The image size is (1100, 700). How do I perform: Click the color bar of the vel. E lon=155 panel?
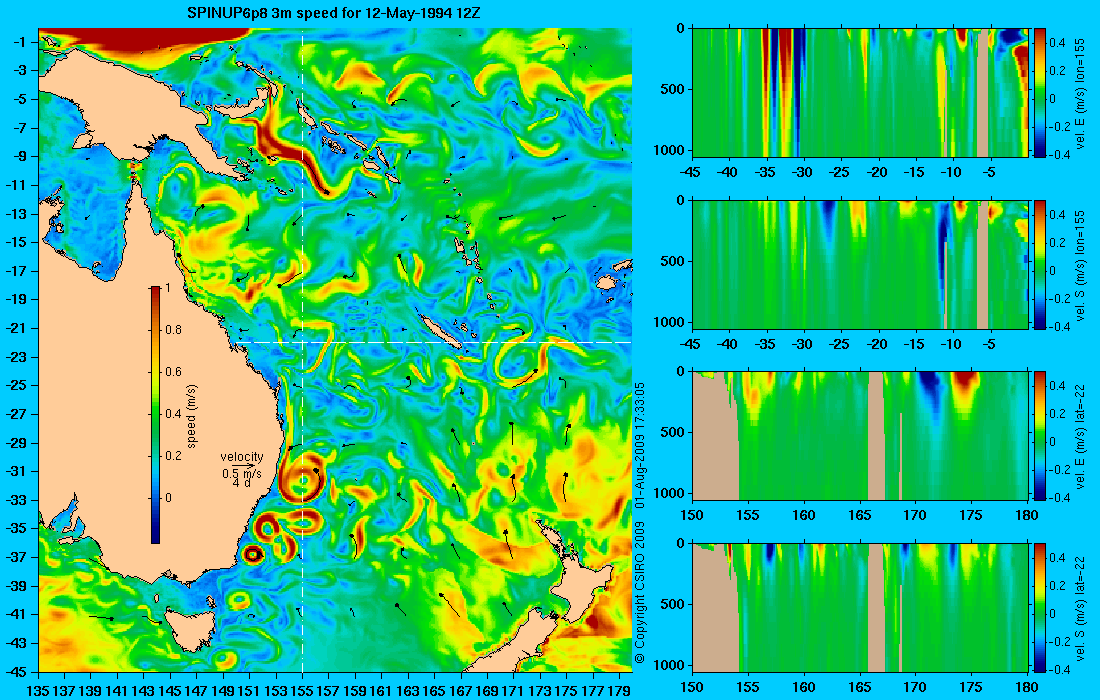(1039, 93)
